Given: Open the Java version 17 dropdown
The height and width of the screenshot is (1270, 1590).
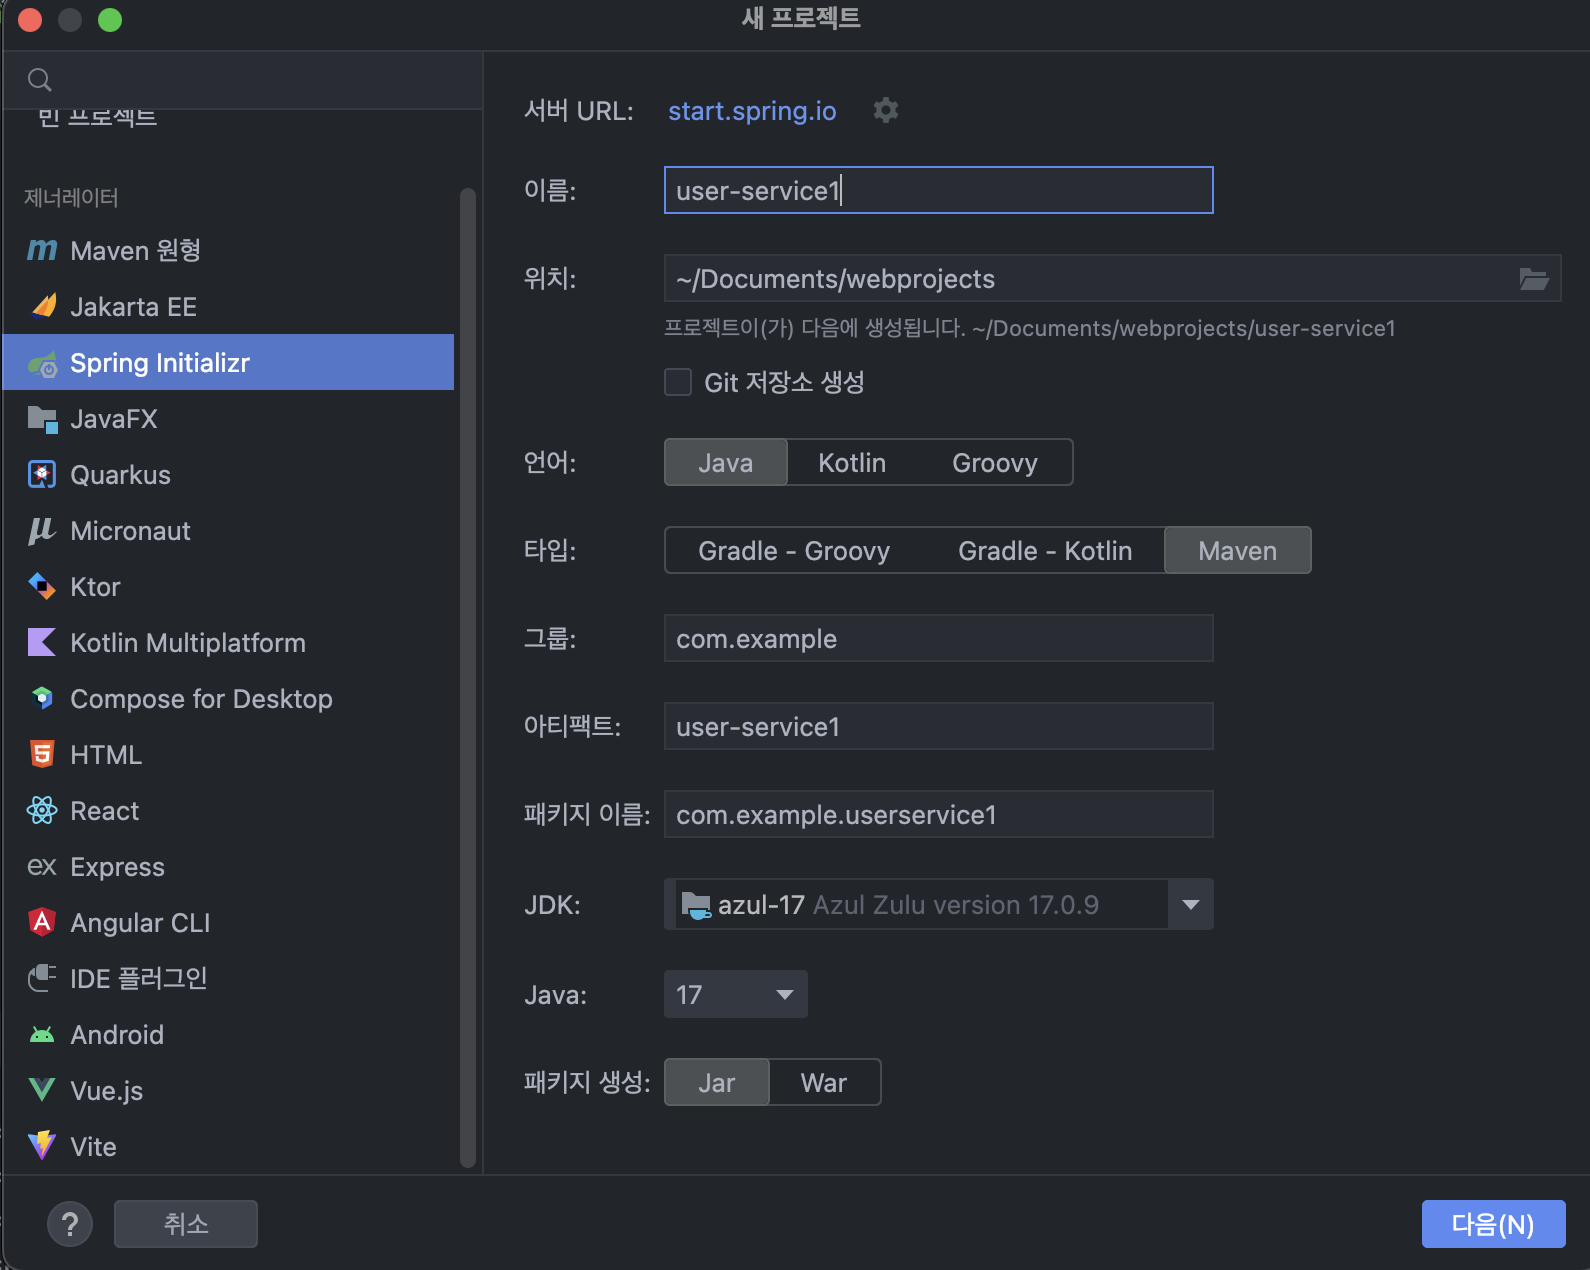Looking at the screenshot, I should click(736, 995).
